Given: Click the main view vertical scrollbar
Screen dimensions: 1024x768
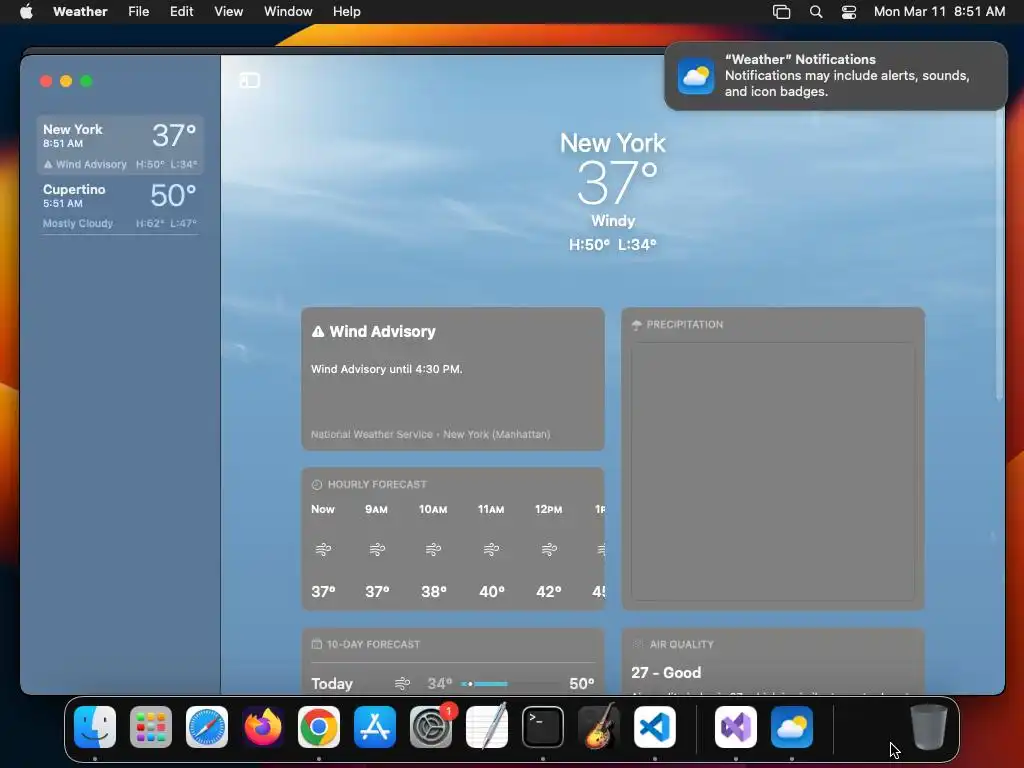Looking at the screenshot, I should pyautogui.click(x=999, y=255).
